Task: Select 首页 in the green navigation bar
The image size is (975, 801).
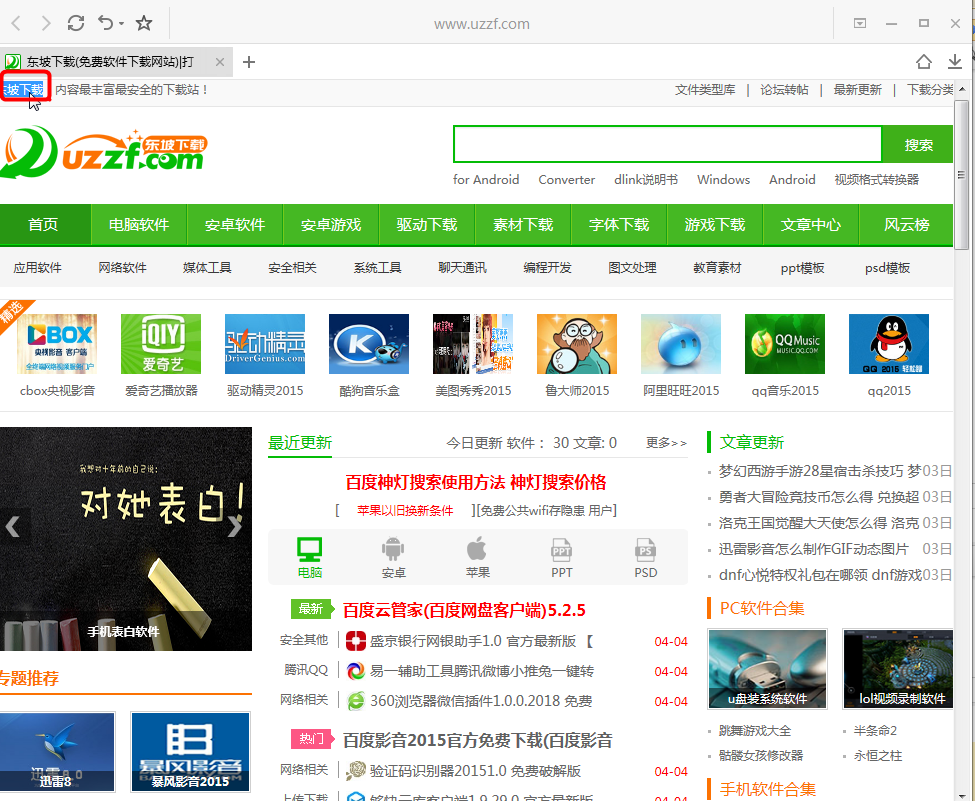Action: click(44, 225)
